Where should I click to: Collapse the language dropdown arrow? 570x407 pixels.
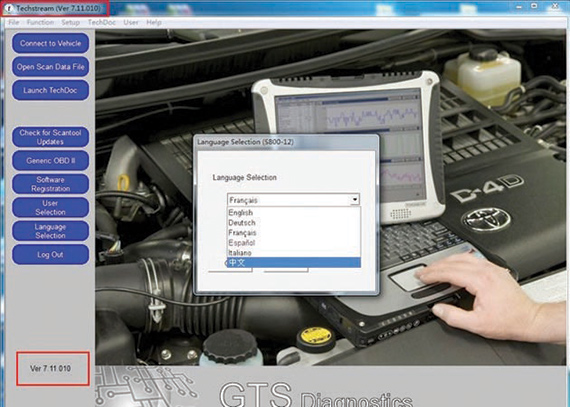(355, 200)
